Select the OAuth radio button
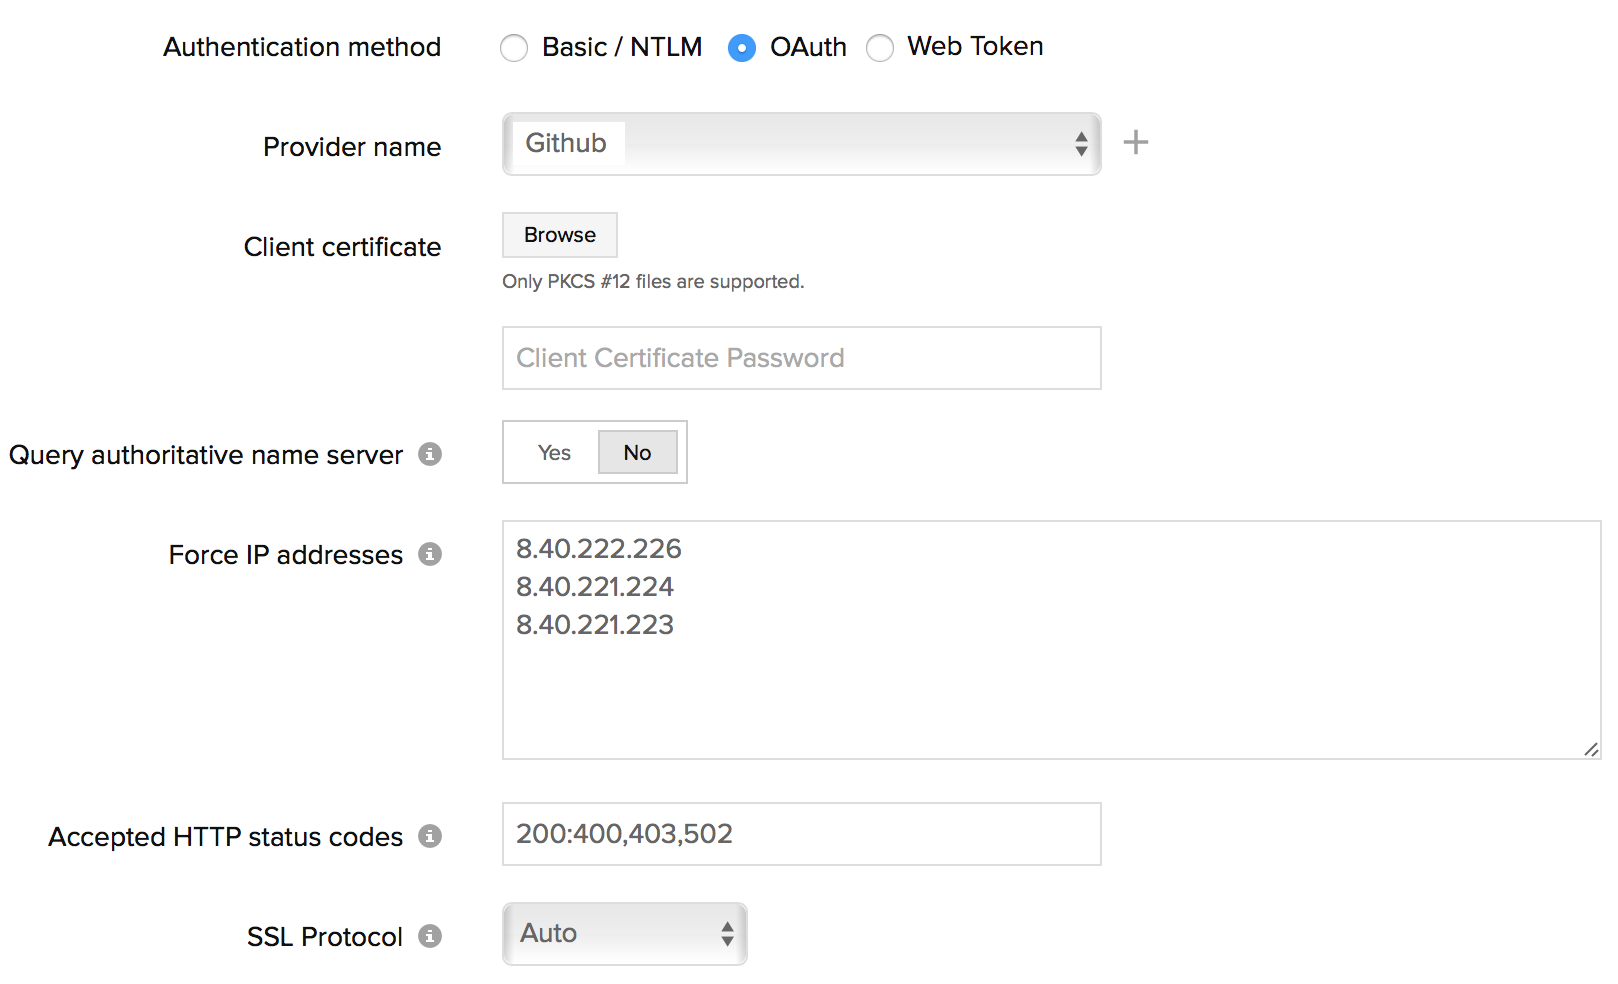1618x984 pixels. pos(742,48)
